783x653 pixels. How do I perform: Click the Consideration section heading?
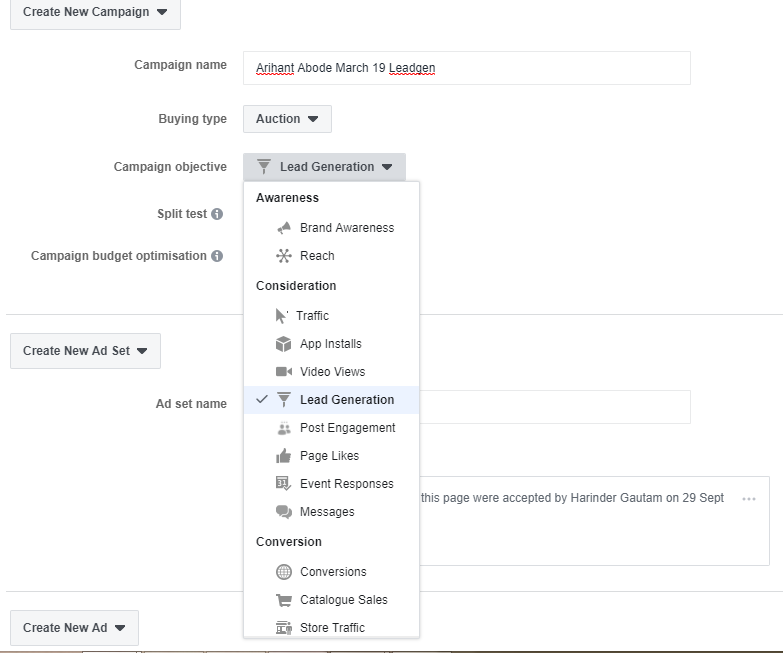click(x=296, y=286)
